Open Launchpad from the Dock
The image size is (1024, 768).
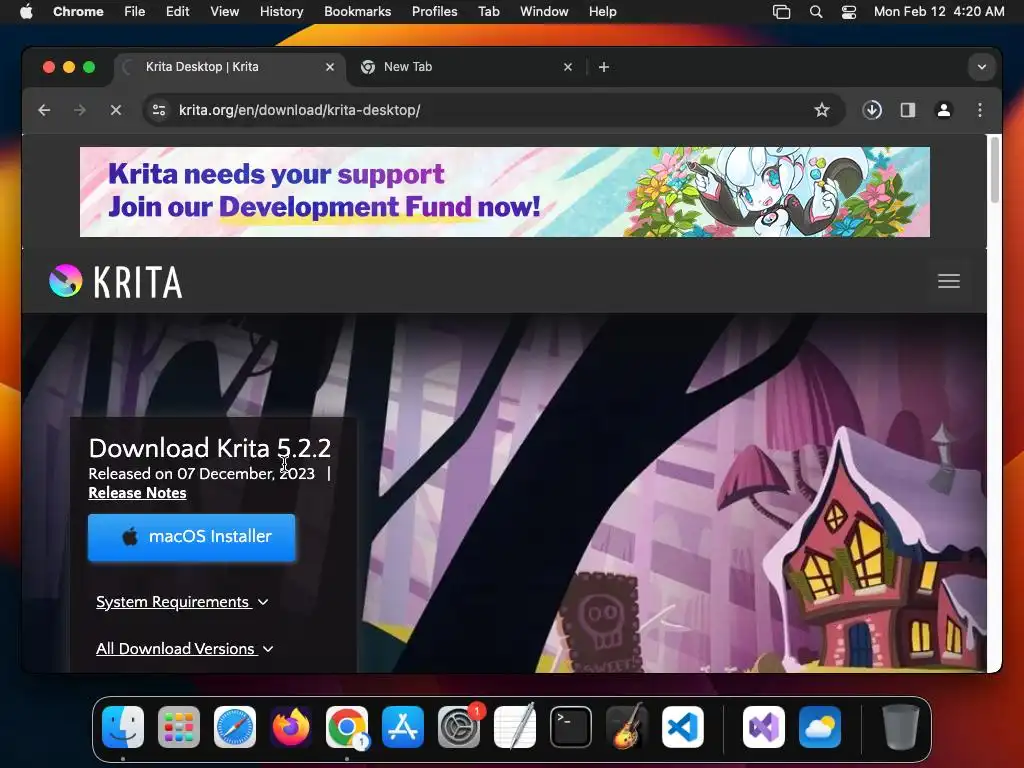[179, 727]
